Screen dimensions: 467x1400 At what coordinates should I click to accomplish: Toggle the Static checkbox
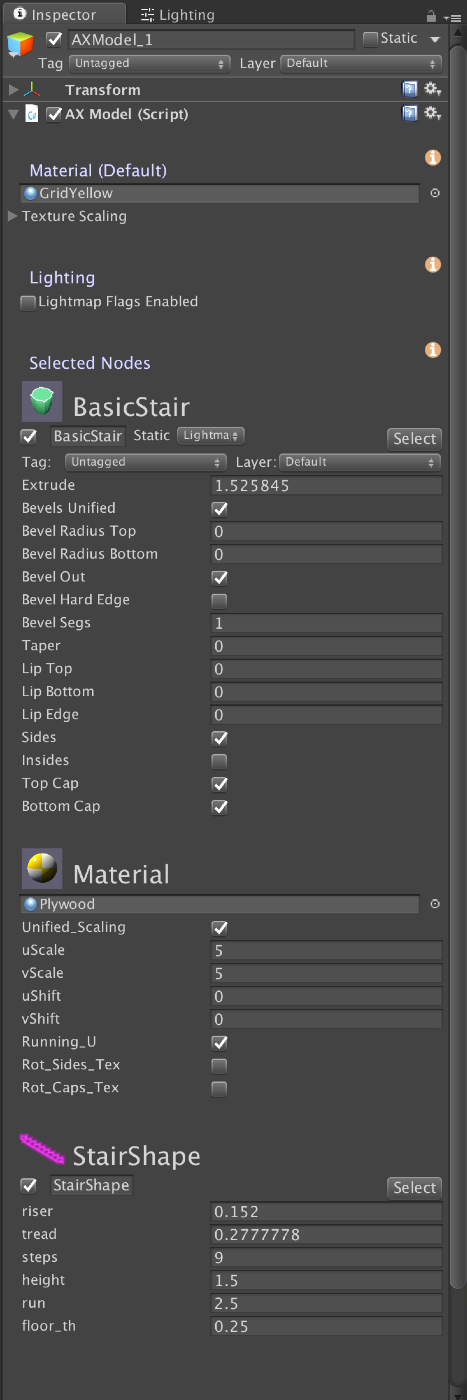click(370, 39)
